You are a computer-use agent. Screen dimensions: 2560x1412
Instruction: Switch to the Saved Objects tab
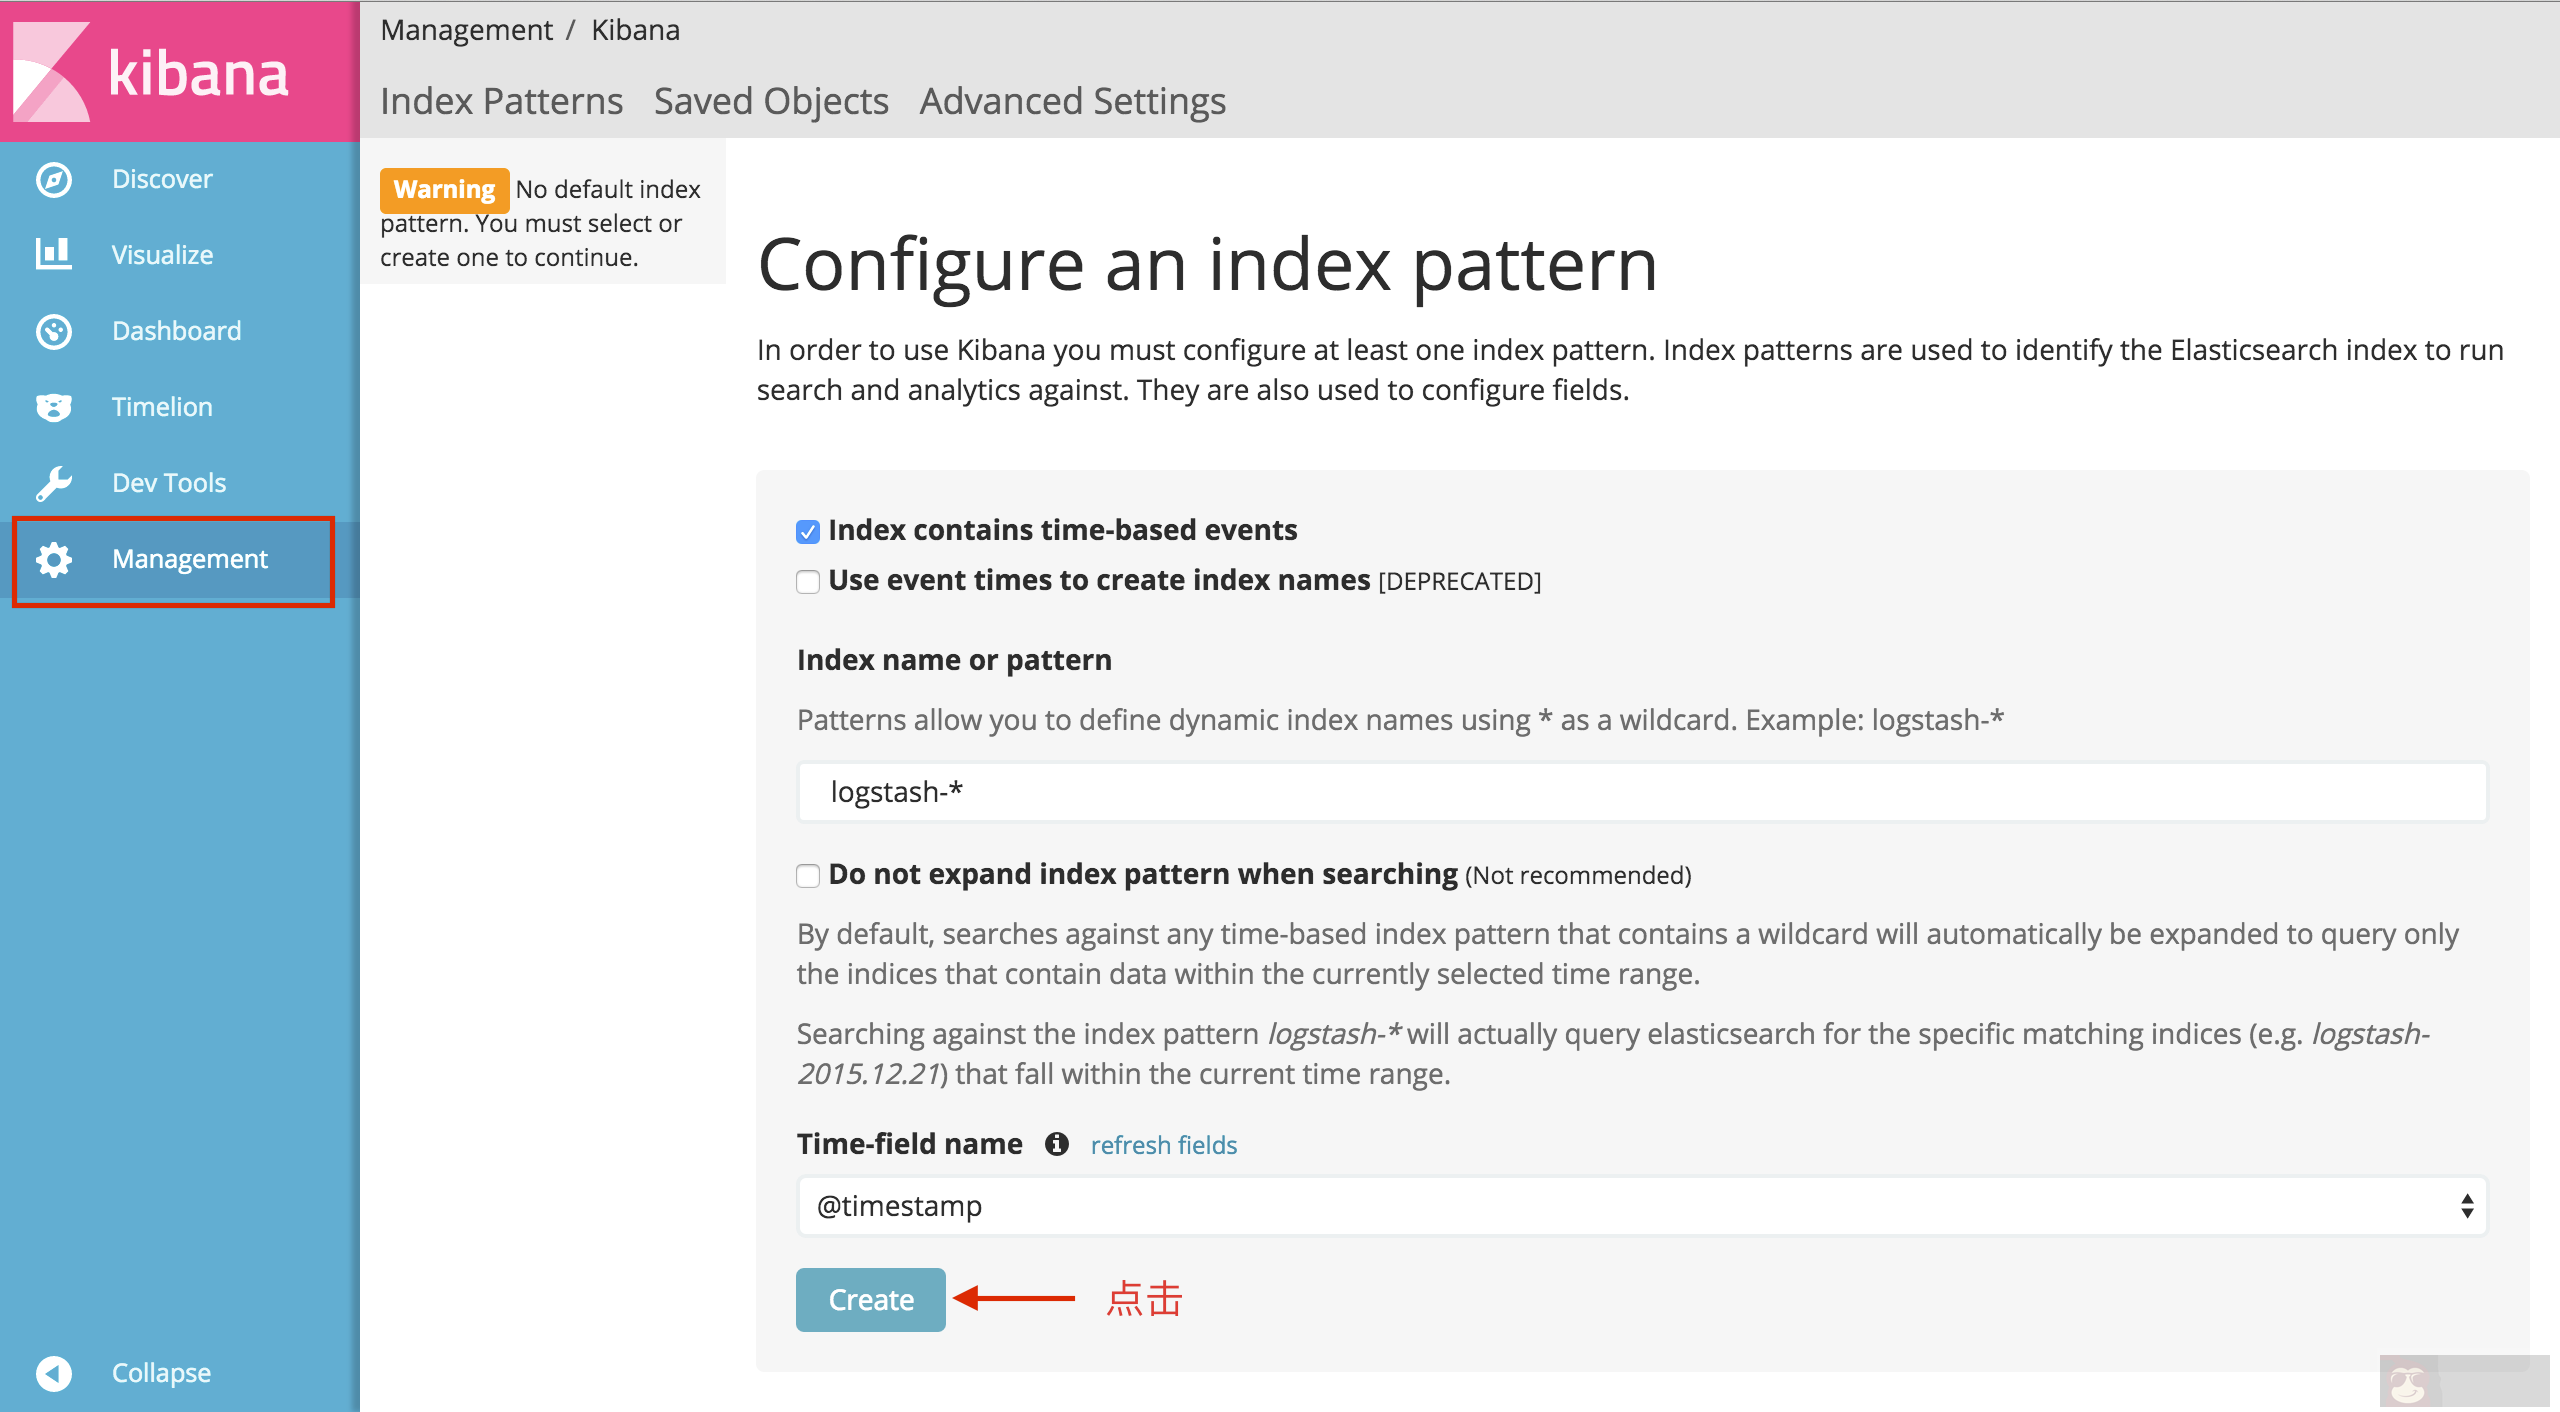click(771, 102)
